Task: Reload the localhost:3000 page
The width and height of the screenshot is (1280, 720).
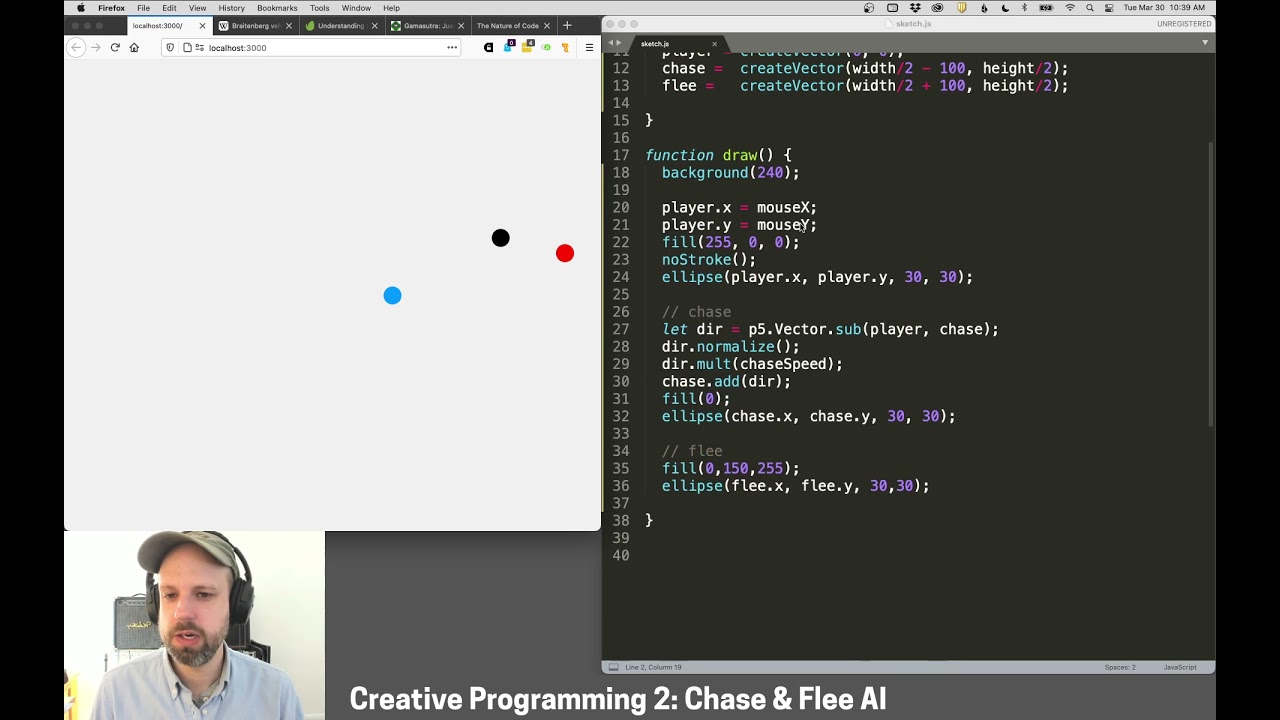Action: click(115, 47)
